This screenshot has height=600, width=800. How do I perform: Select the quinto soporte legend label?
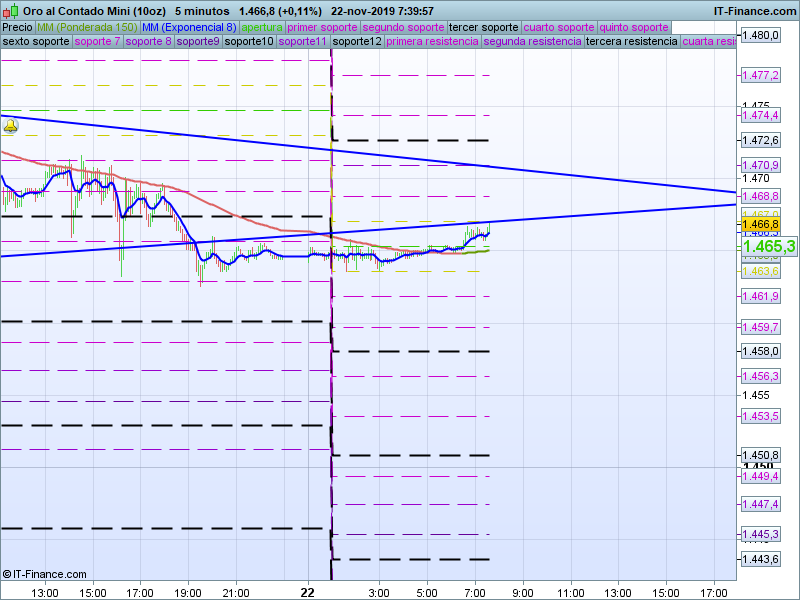(x=634, y=27)
